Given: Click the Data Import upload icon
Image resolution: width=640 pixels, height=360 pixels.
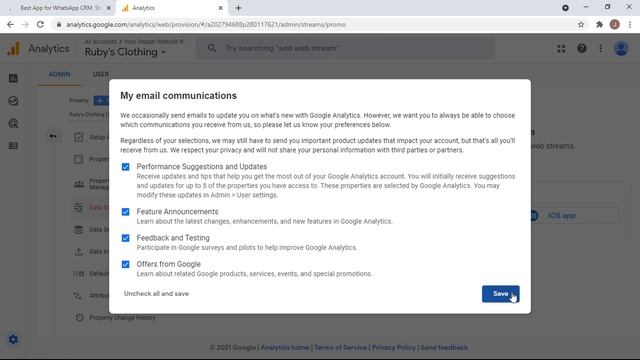Looking at the screenshot, I should coord(79,251).
